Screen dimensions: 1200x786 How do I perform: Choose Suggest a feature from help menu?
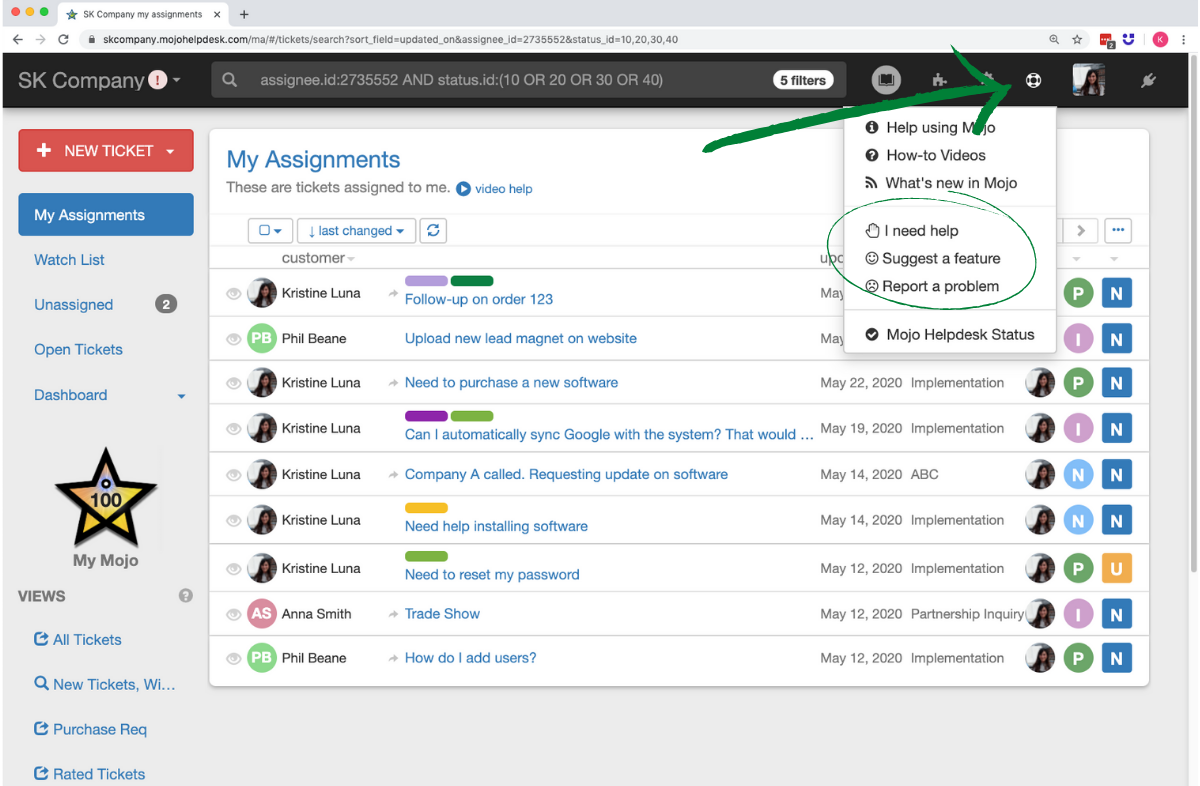pyautogui.click(x=940, y=258)
